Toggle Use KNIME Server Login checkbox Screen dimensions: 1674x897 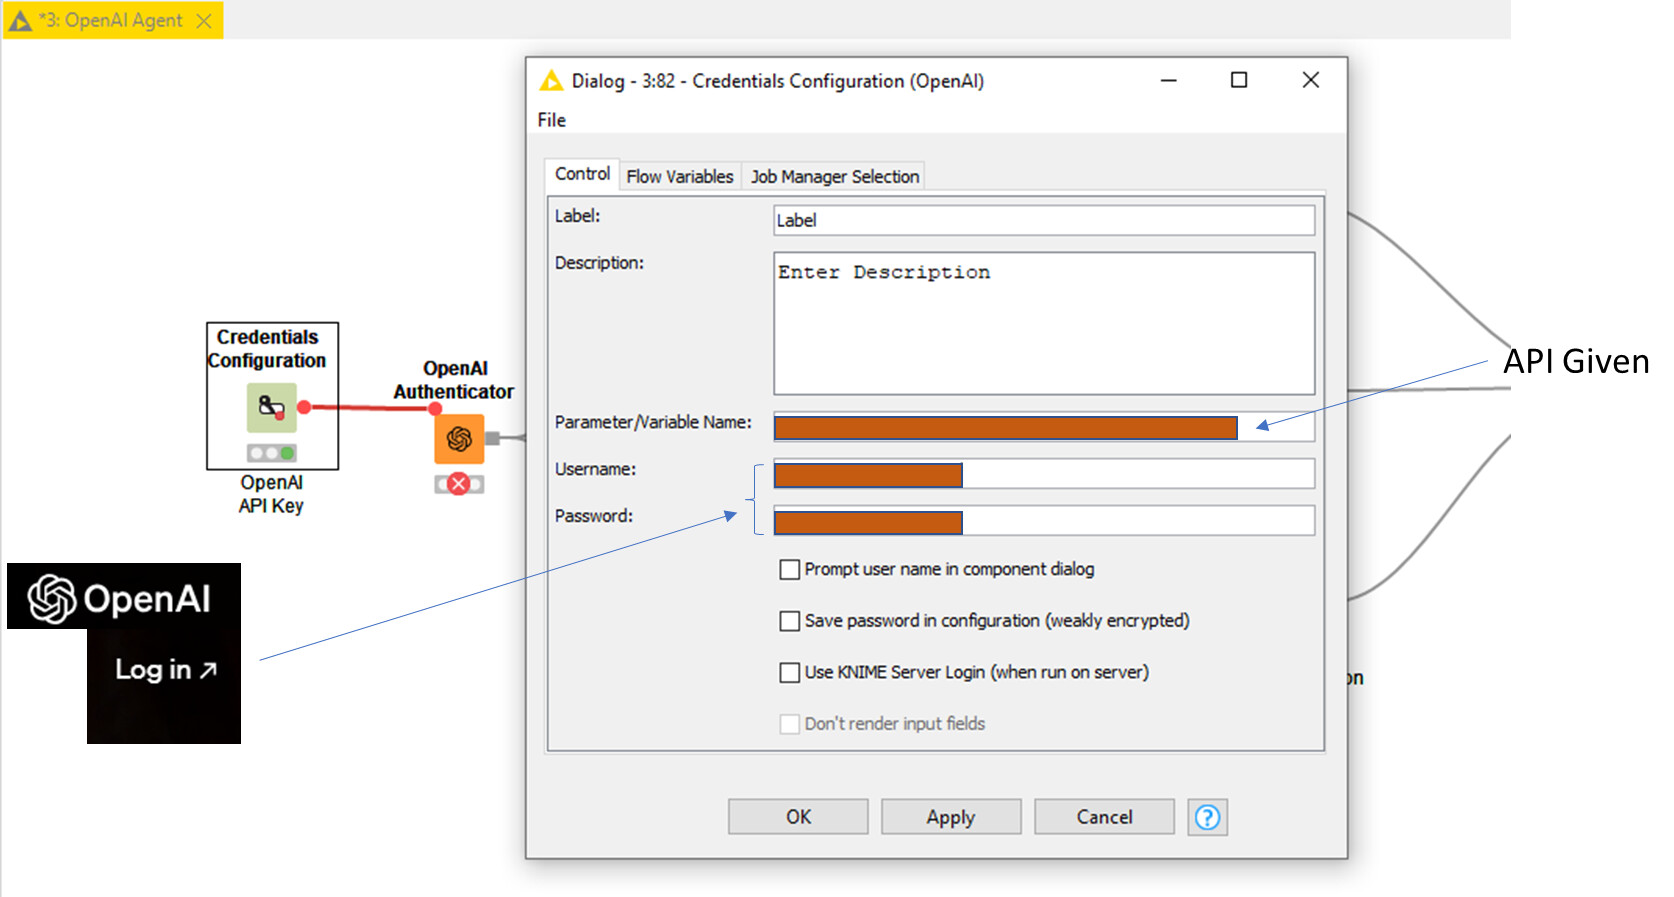[x=790, y=672]
